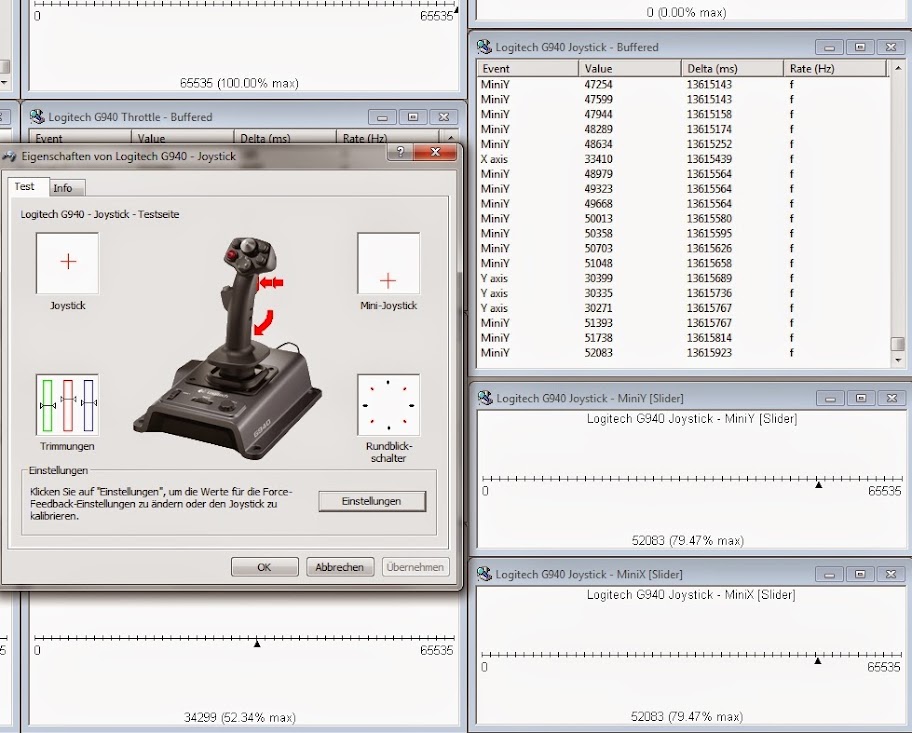Click the Mini-Joystick crosshair test box
Image resolution: width=912 pixels, height=733 pixels.
pos(389,263)
